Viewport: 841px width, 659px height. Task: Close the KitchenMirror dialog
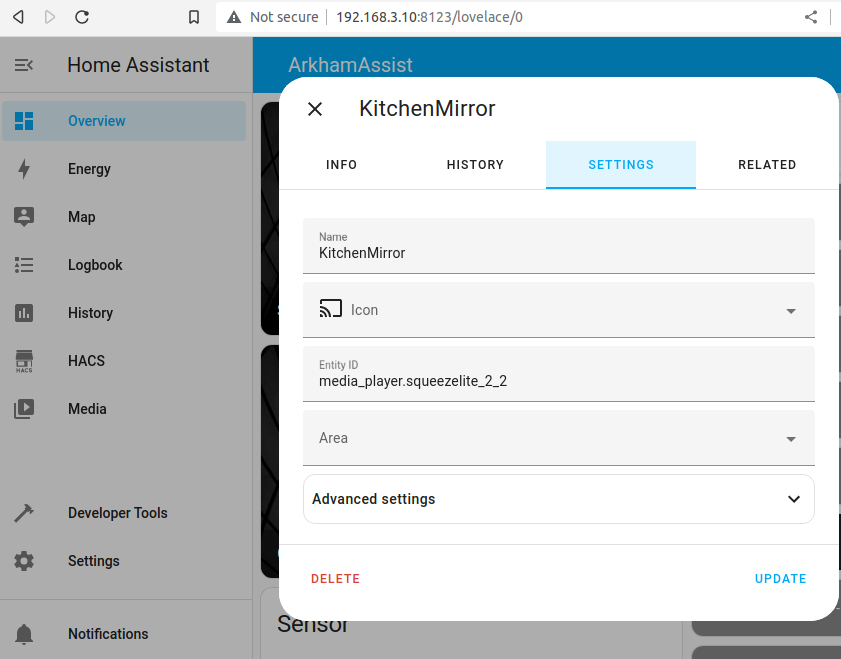pos(315,109)
